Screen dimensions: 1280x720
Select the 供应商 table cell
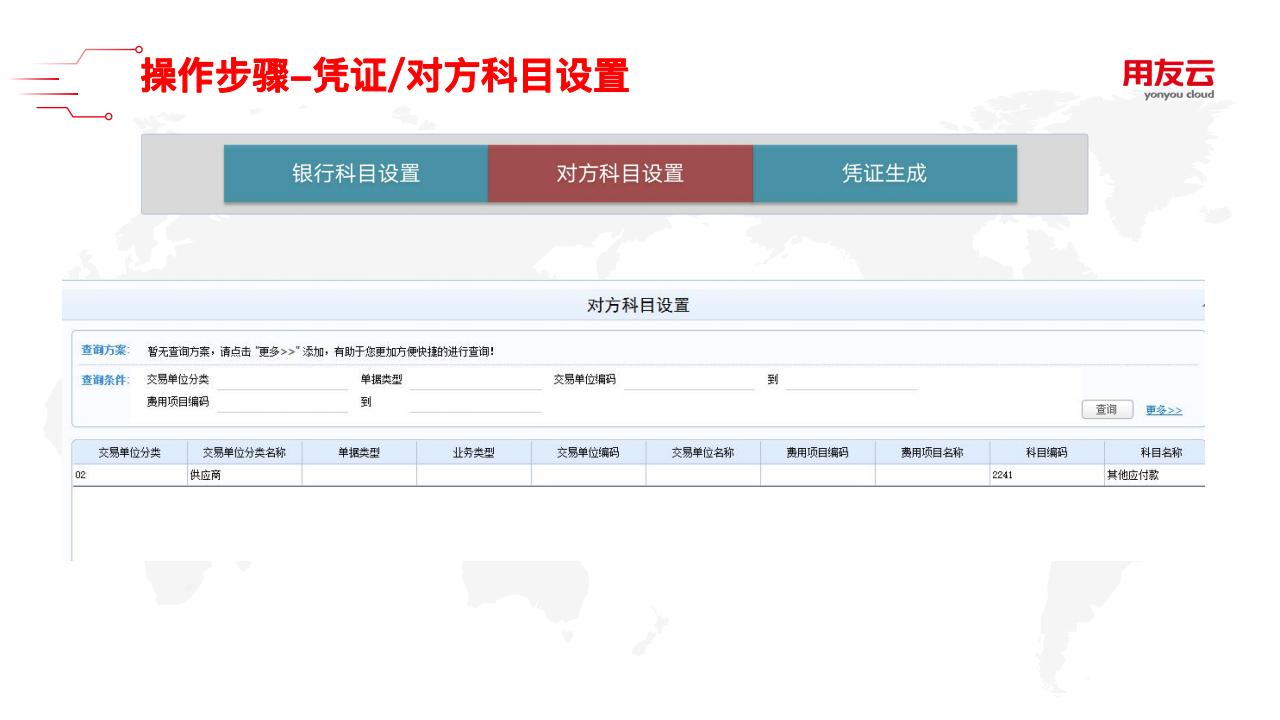point(244,476)
